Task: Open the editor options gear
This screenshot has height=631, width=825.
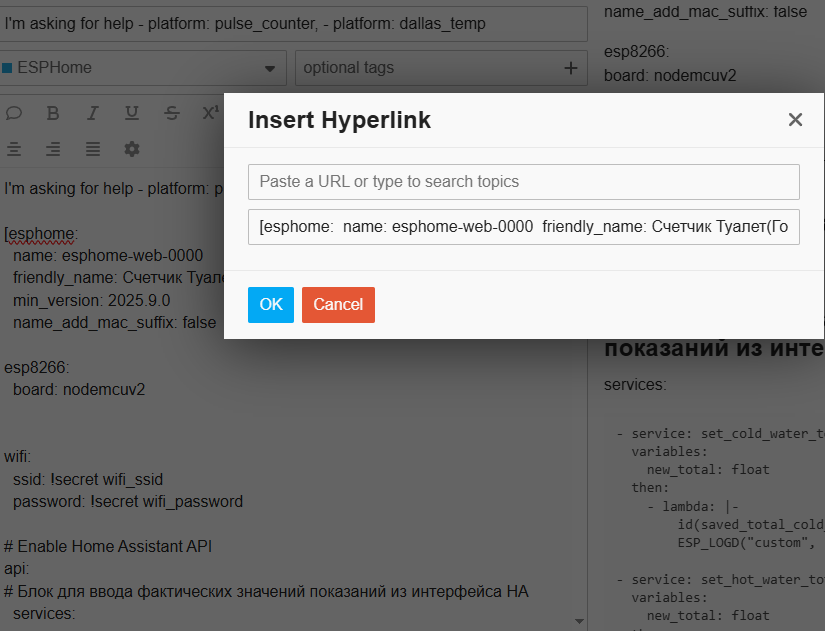Action: click(x=132, y=149)
